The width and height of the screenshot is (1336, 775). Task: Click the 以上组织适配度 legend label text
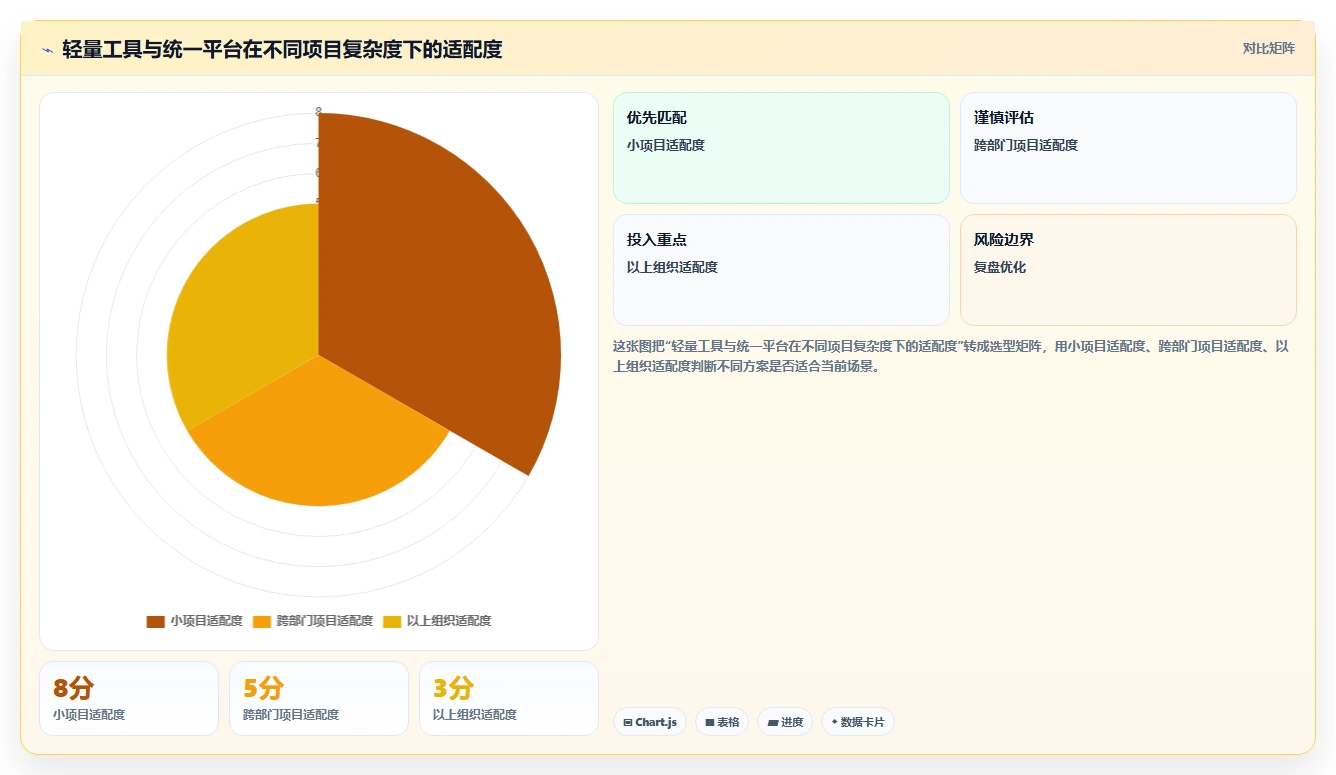point(449,621)
